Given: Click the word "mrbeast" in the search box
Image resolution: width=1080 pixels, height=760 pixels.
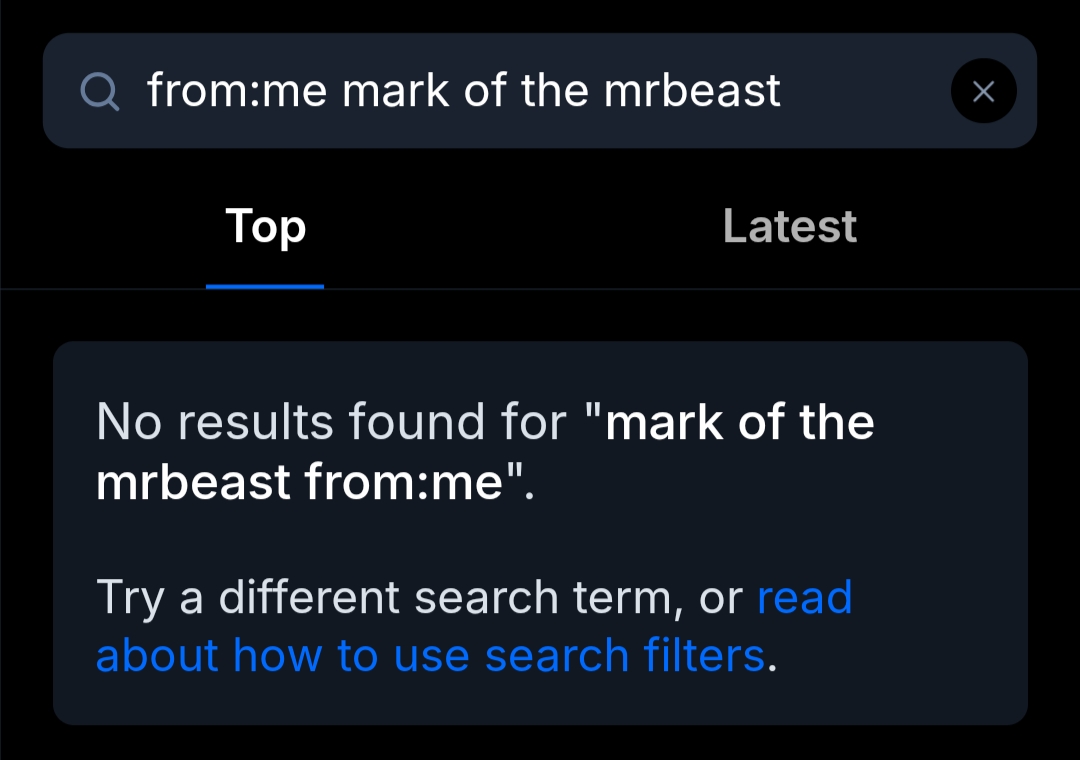Looking at the screenshot, I should [692, 91].
